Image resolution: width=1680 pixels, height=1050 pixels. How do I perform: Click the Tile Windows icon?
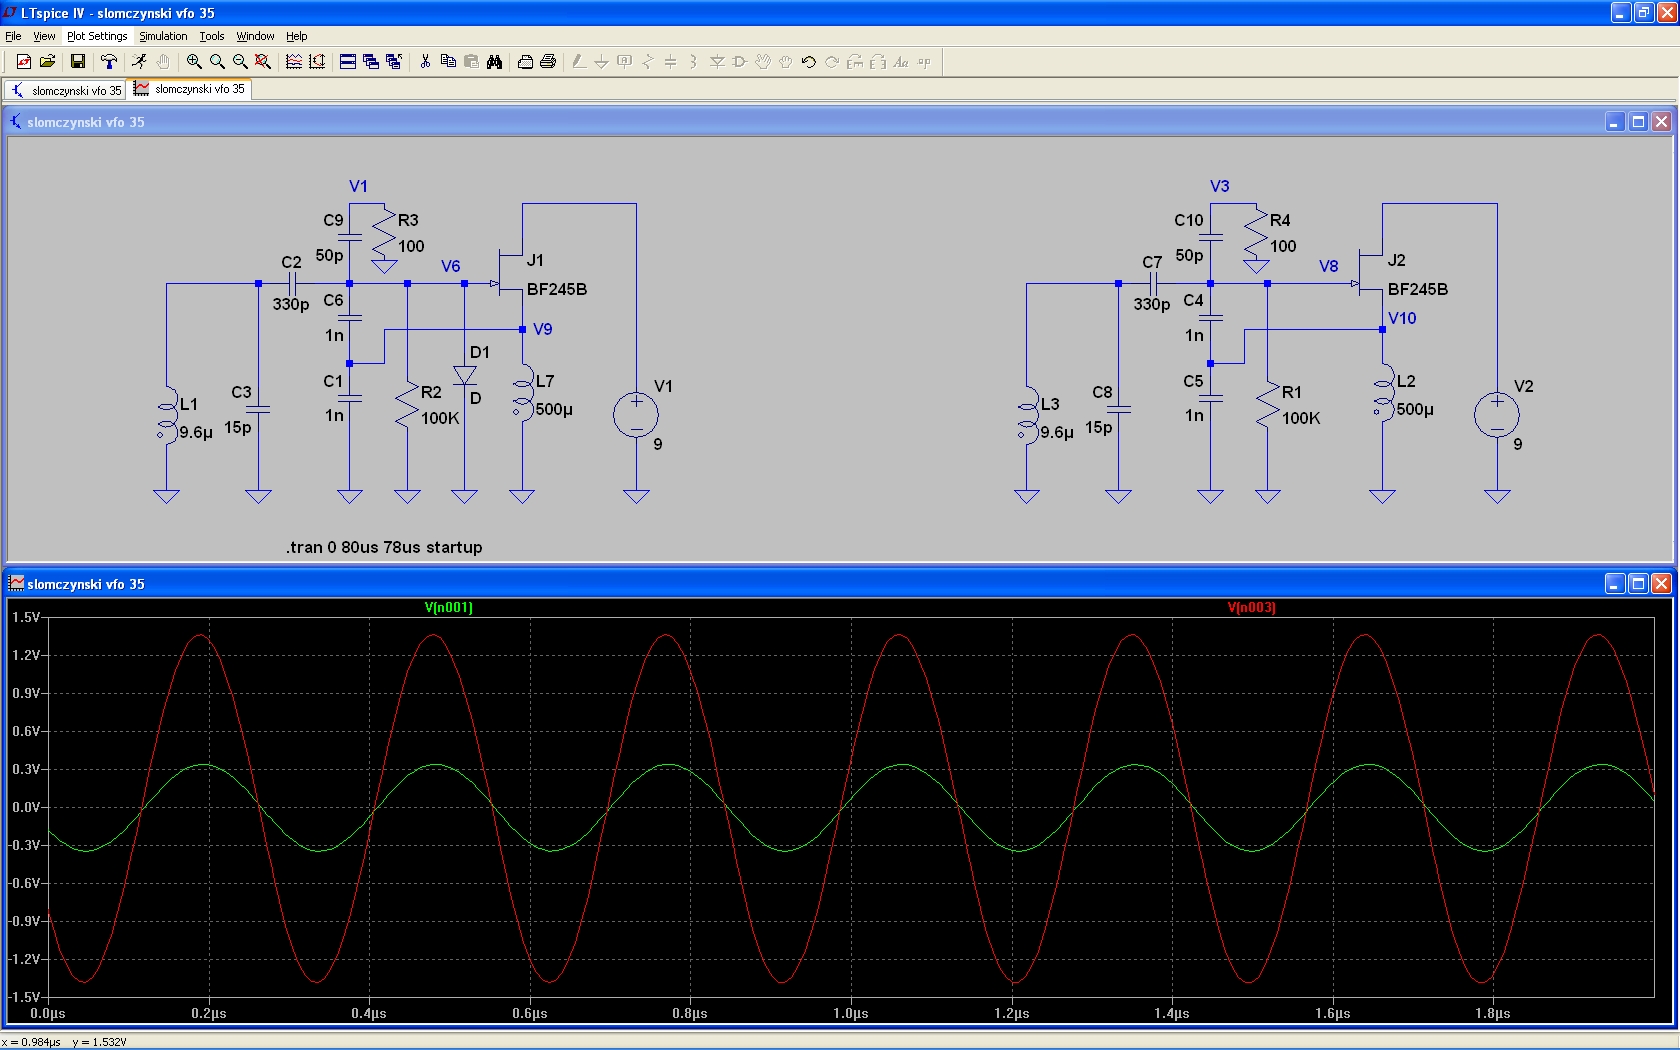(x=348, y=62)
